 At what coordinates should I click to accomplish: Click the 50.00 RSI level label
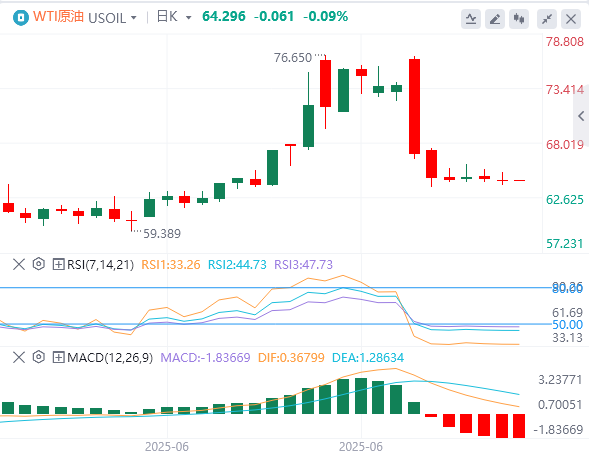click(x=567, y=324)
